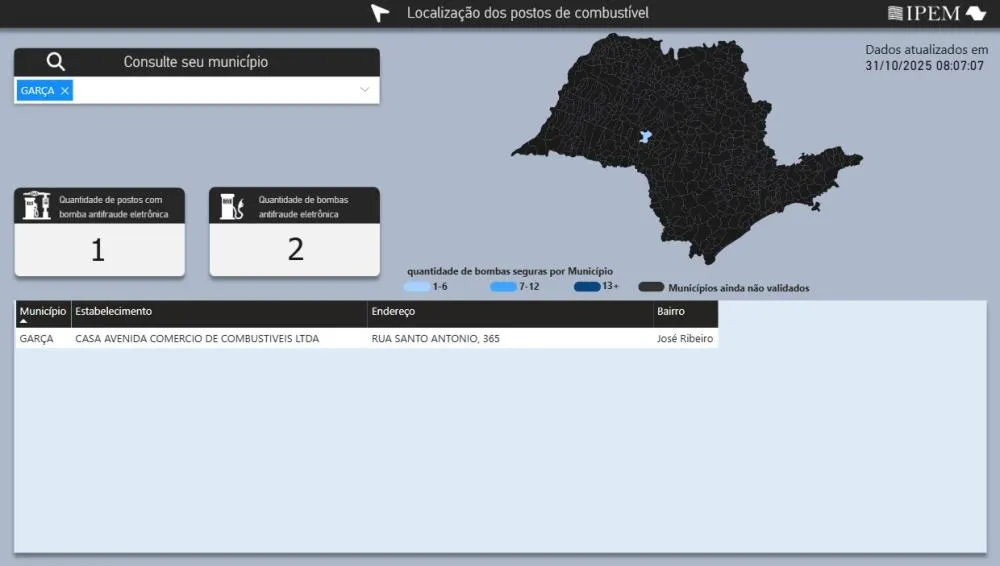Click the fuel pump icon on the bombas card

tap(232, 206)
